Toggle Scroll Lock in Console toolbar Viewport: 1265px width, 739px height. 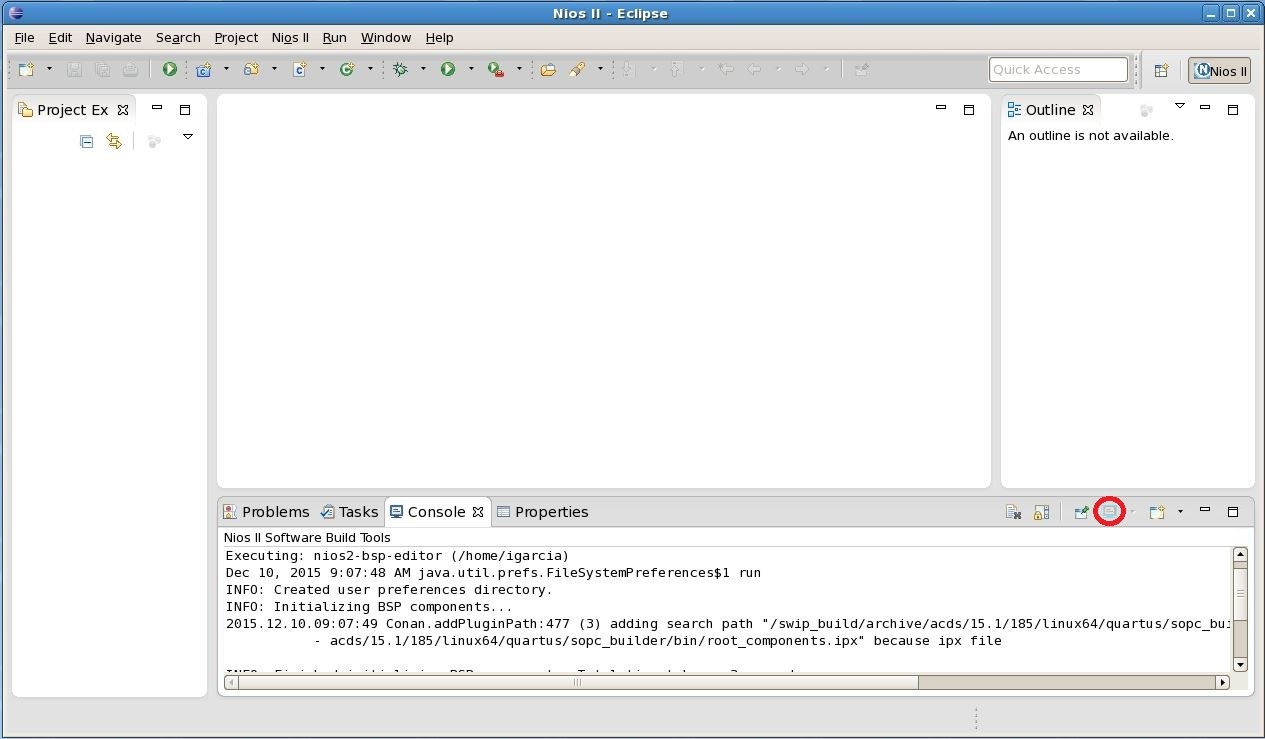1041,512
